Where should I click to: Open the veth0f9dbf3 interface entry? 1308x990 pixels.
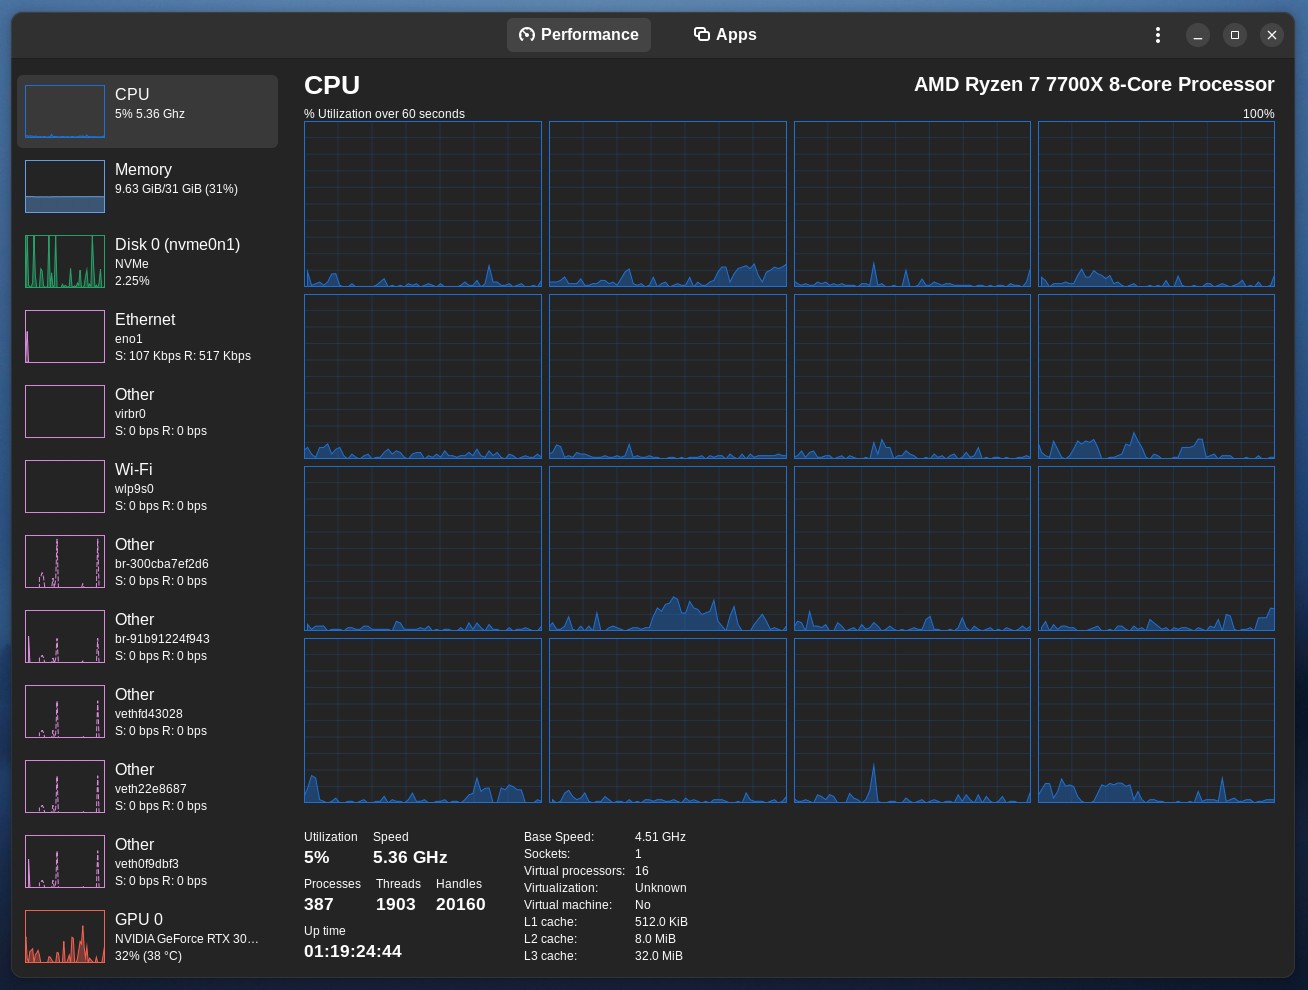(x=147, y=862)
